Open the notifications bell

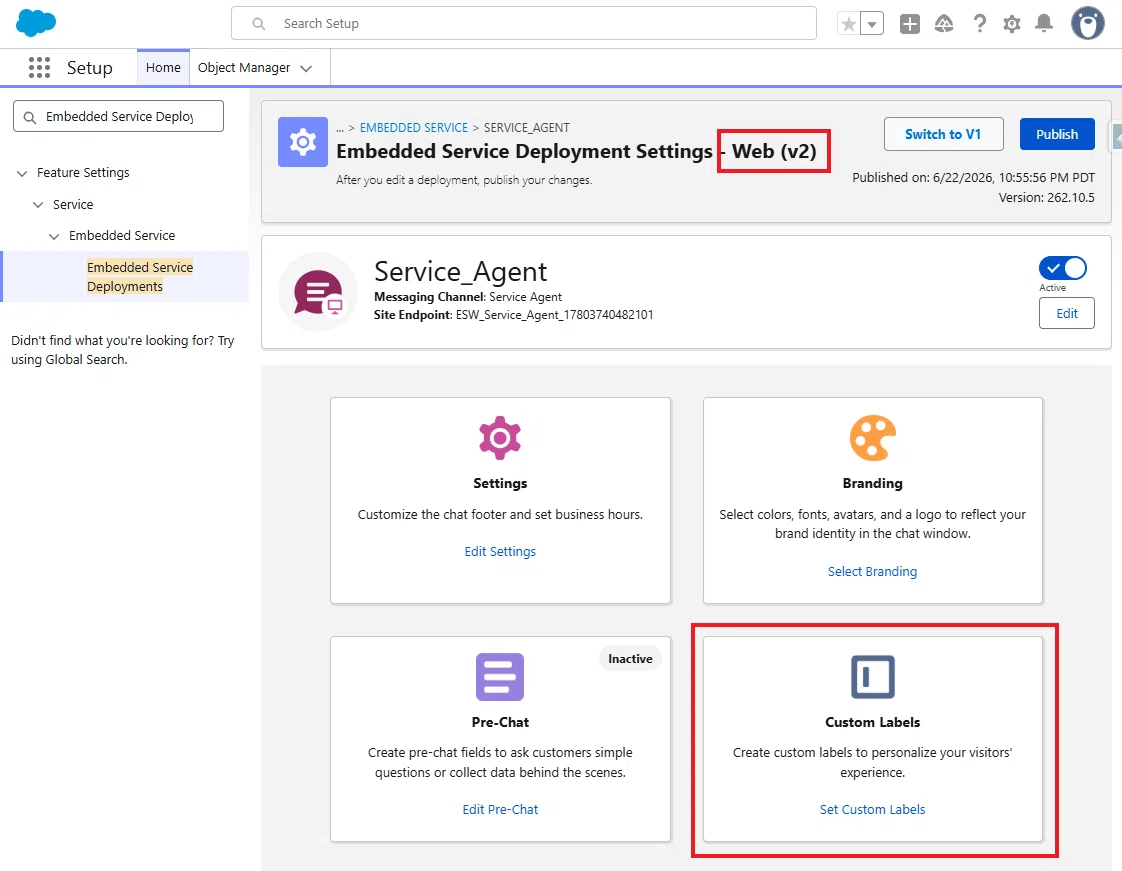tap(1044, 24)
